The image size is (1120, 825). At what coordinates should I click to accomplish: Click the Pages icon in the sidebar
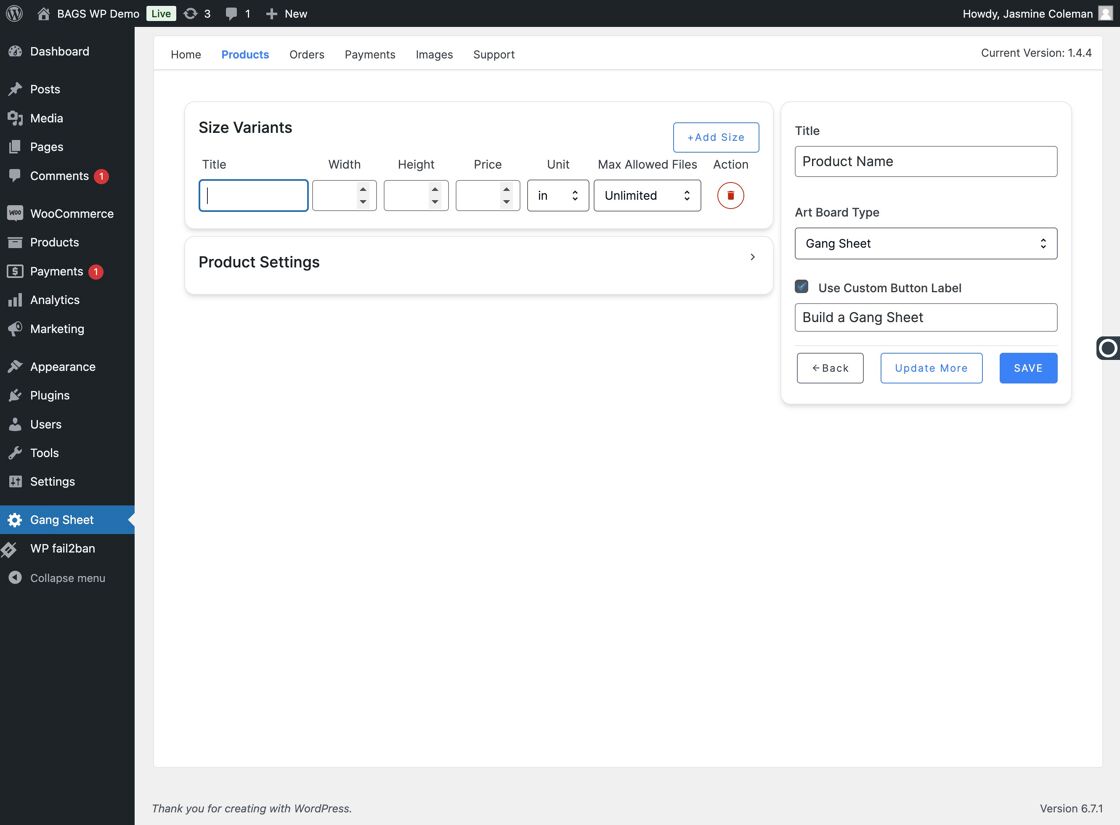15,146
